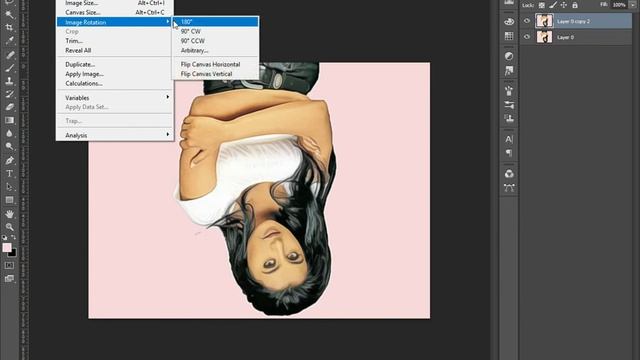This screenshot has height=360, width=640.
Task: Select the Rectangle shape tool
Action: tap(9, 200)
